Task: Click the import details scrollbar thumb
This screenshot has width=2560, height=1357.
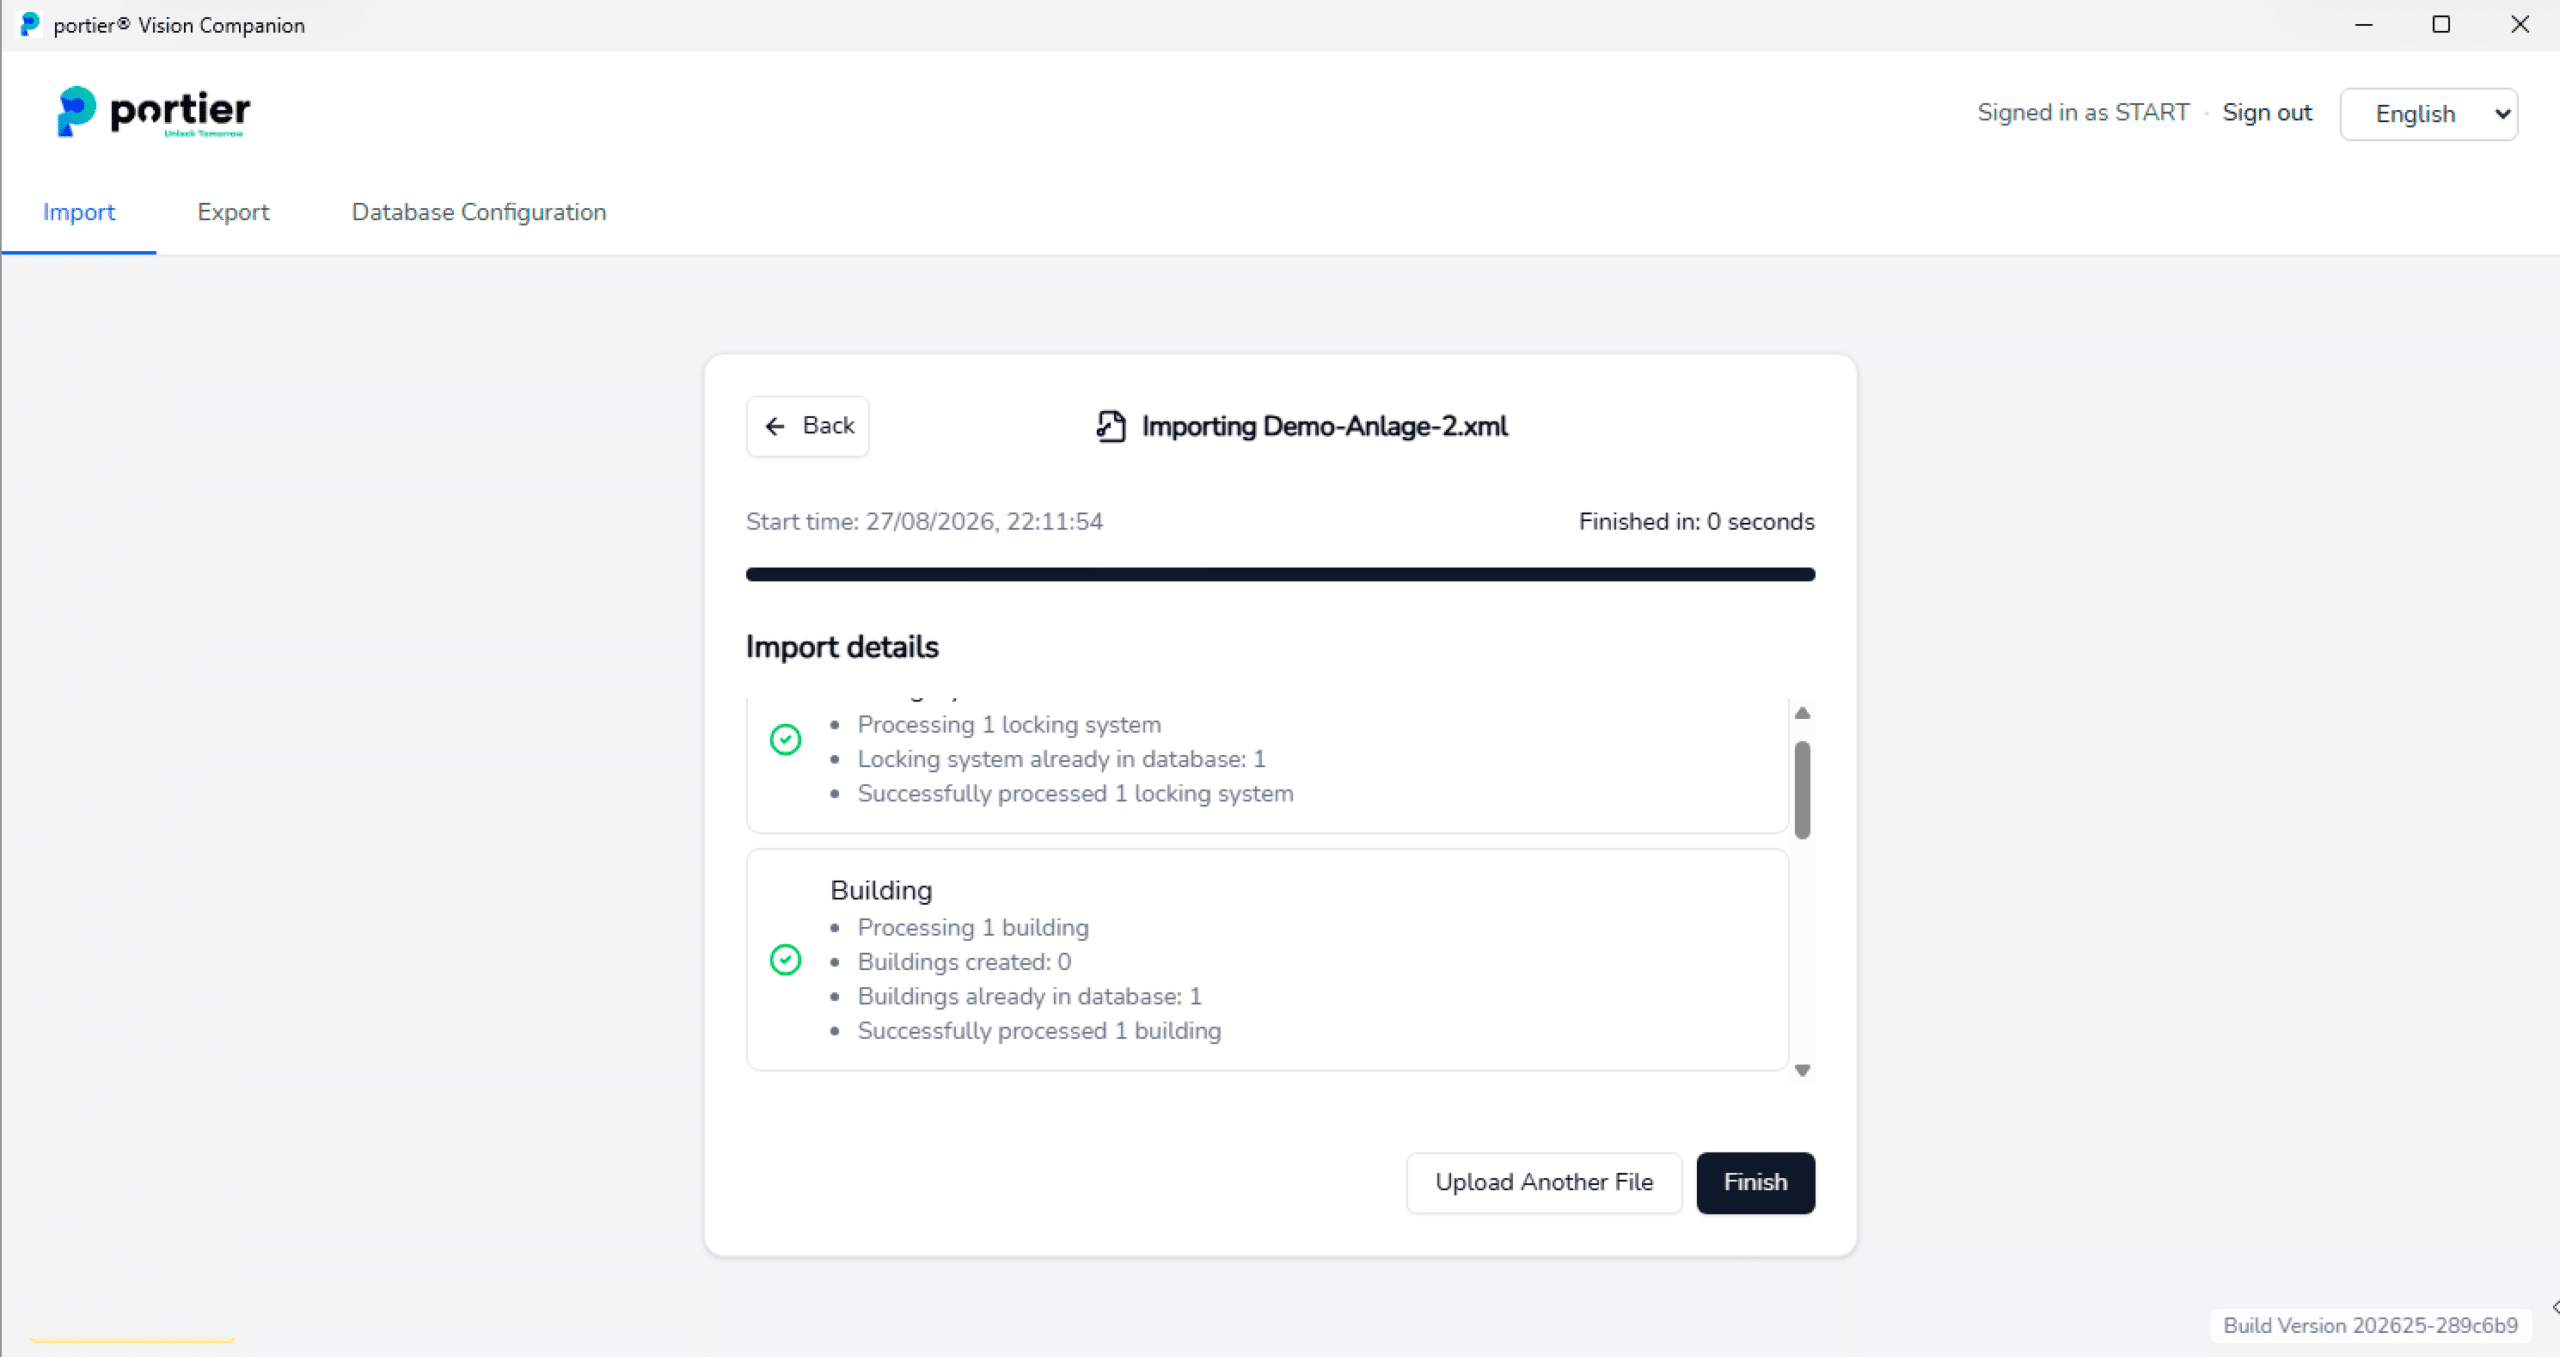Action: coord(1802,790)
